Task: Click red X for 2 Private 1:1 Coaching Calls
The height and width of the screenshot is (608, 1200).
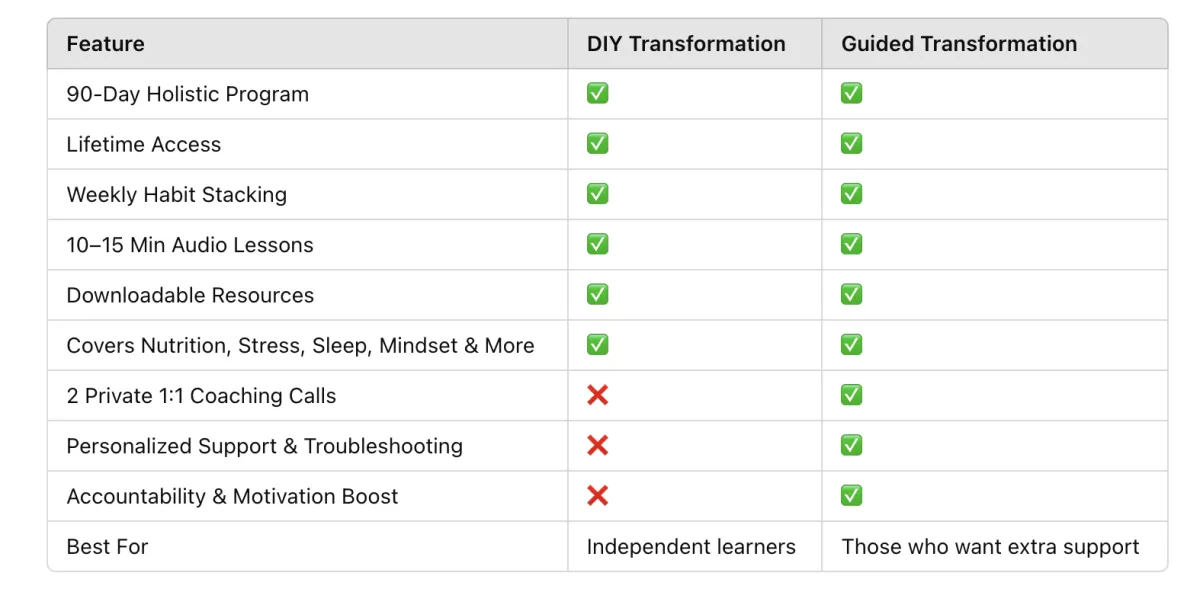Action: tap(597, 395)
